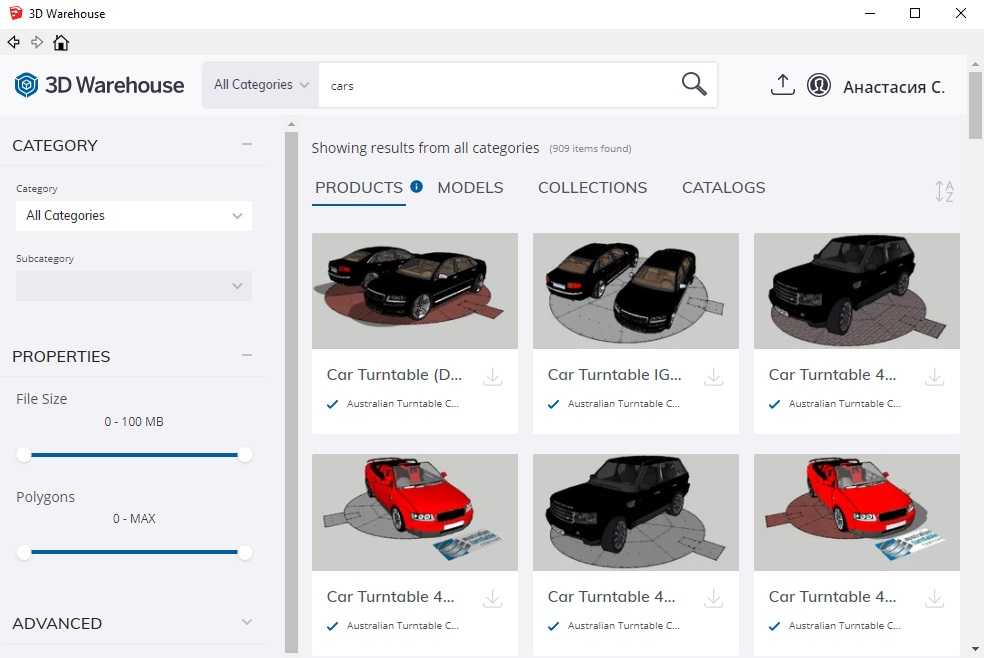The height and width of the screenshot is (658, 984).
Task: Go back with the left arrow icon
Action: click(13, 42)
